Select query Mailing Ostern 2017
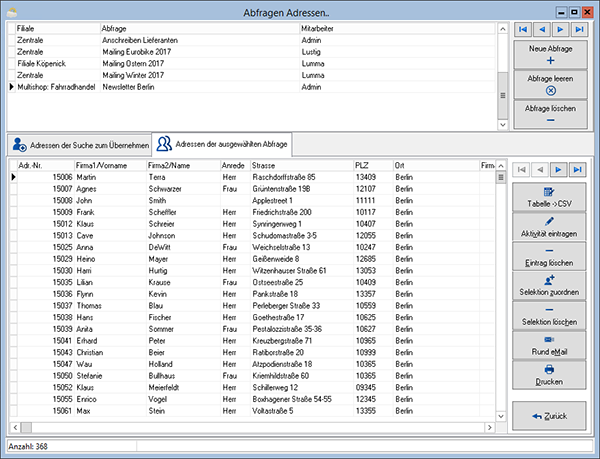The width and height of the screenshot is (600, 459). point(200,63)
